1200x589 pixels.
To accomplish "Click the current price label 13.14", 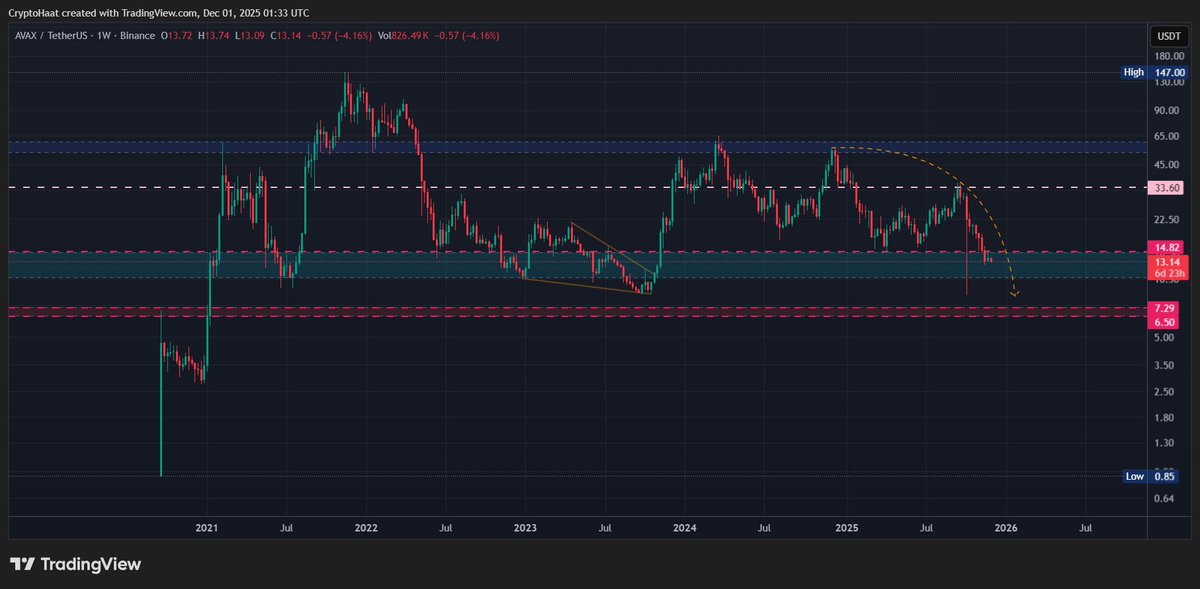I will coord(1169,263).
